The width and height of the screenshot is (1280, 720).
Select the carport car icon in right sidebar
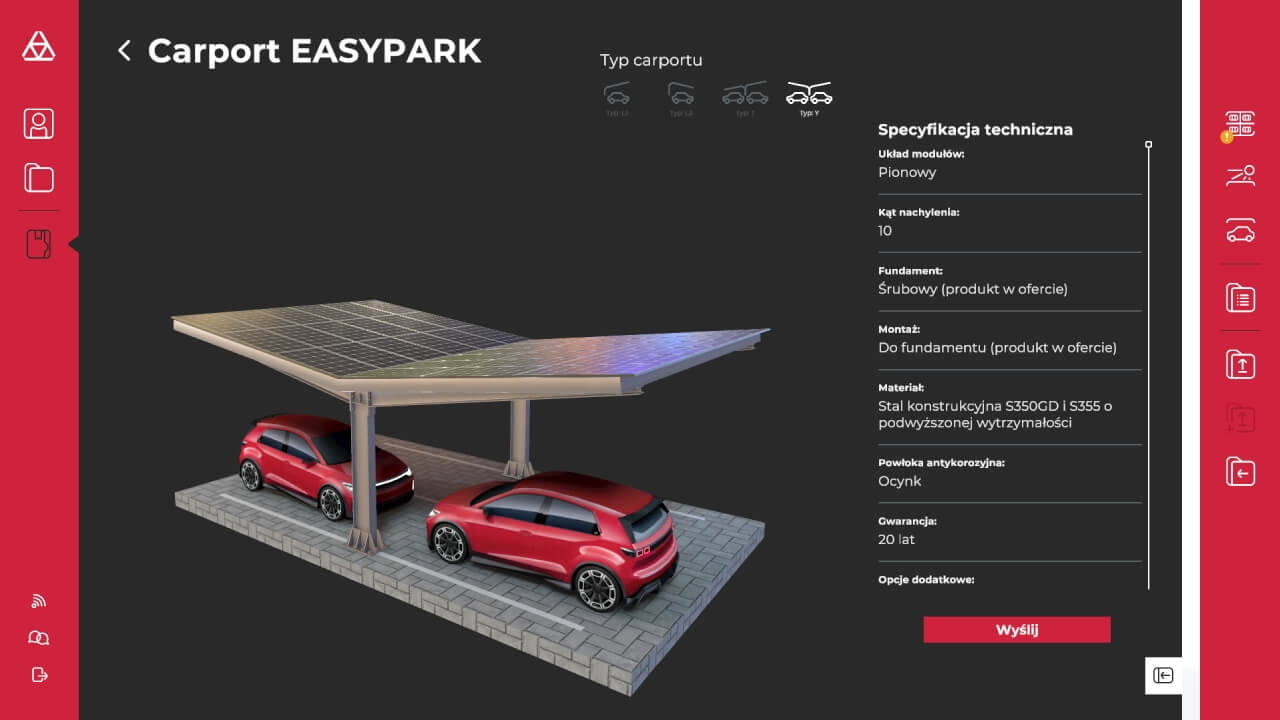point(1240,232)
